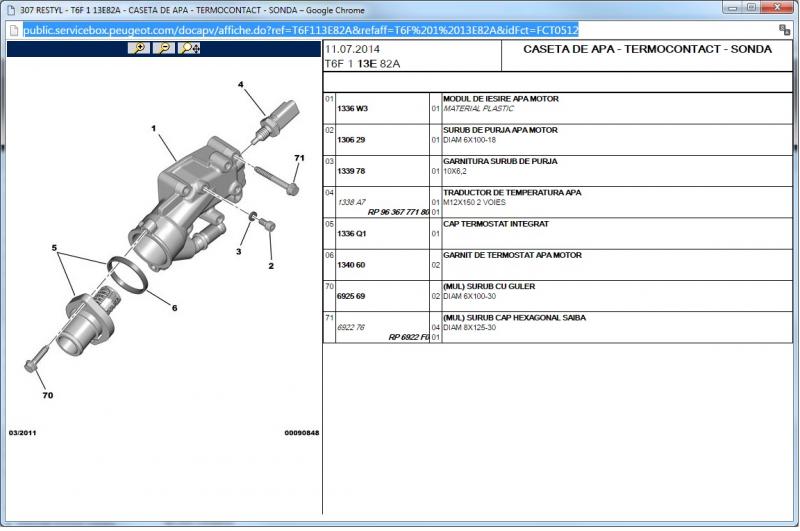800x531 pixels.
Task: Select part number 1306 29
Action: 351,140
